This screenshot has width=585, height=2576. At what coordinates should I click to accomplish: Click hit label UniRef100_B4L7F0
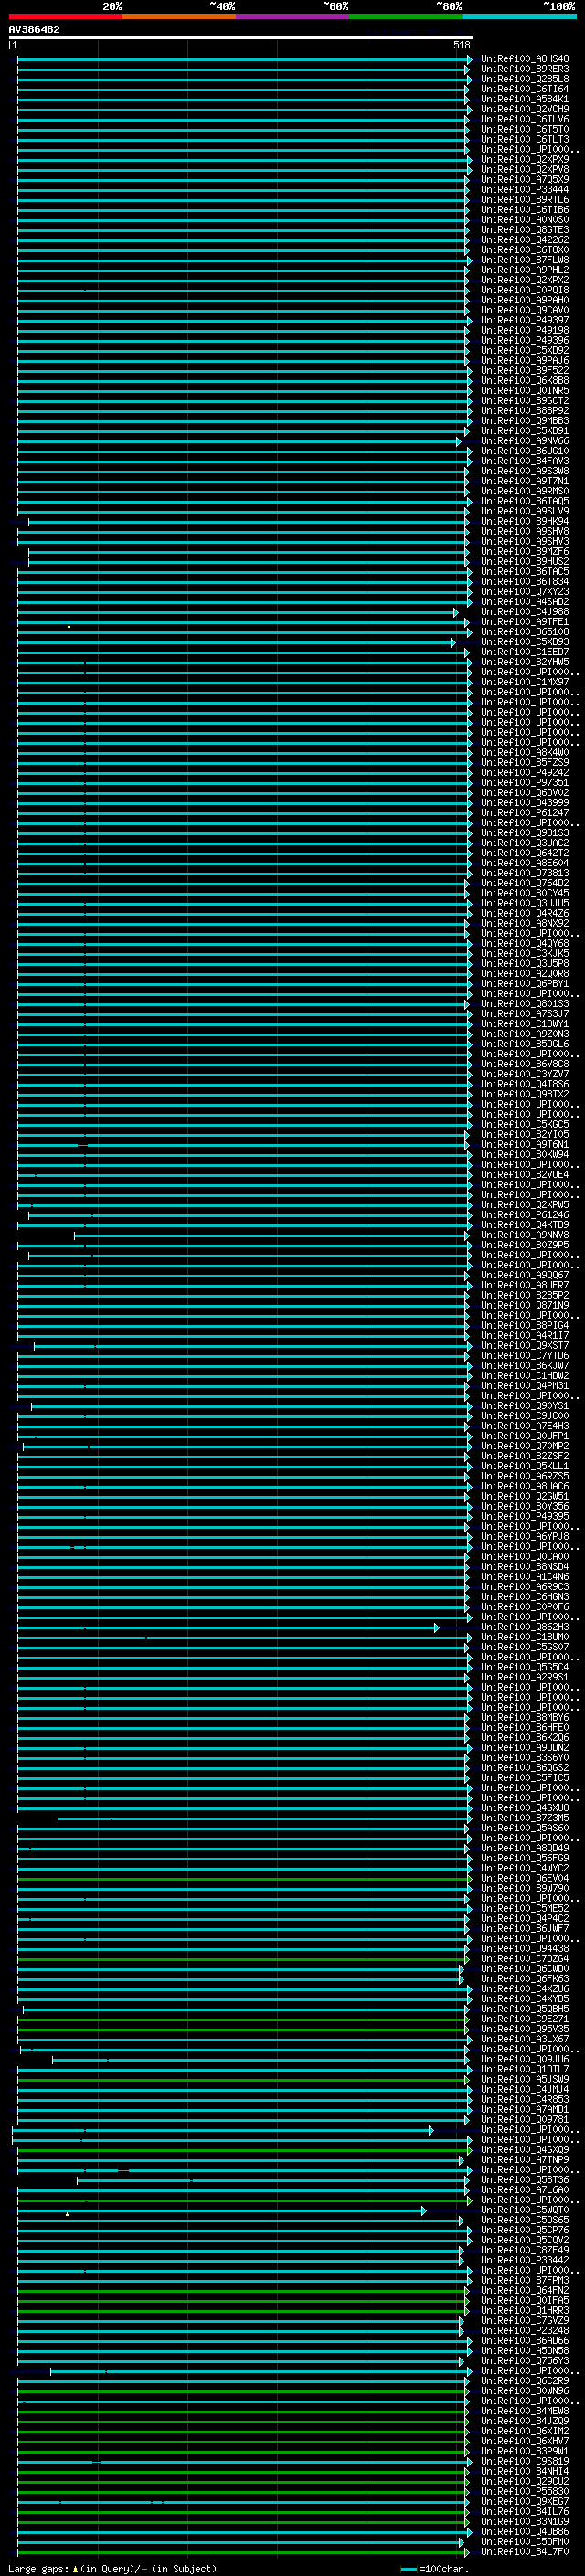coord(524,2552)
